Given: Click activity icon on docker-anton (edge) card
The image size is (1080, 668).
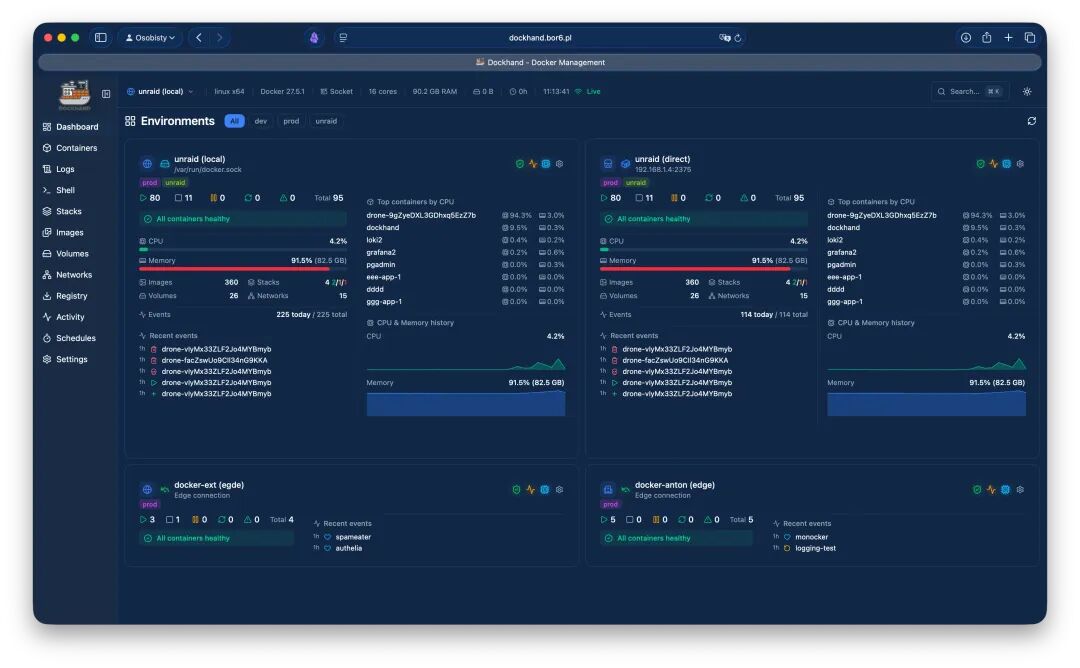Looking at the screenshot, I should (990, 490).
